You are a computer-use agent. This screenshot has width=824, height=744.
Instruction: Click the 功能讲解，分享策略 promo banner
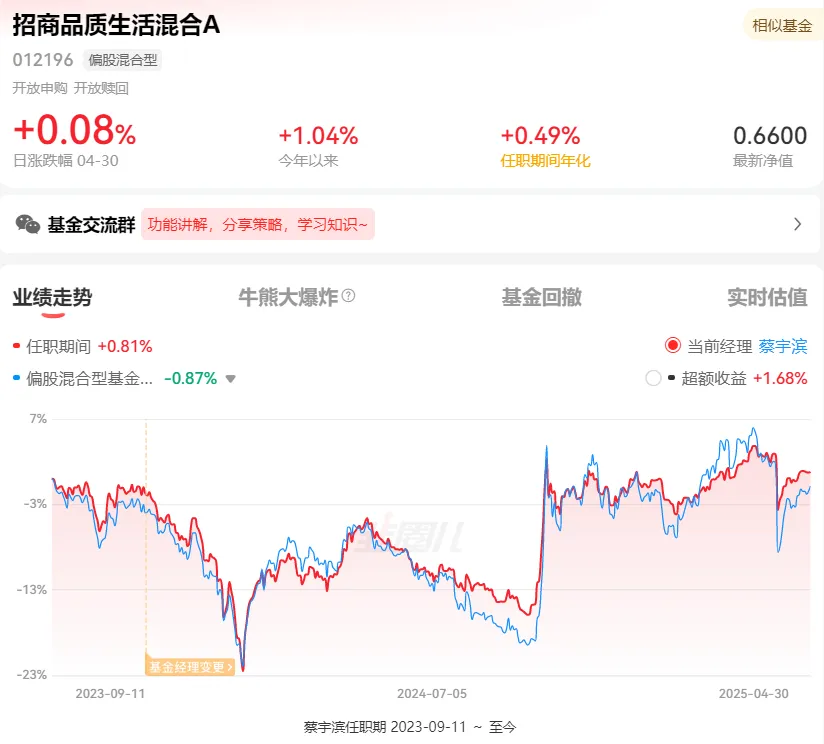[258, 224]
